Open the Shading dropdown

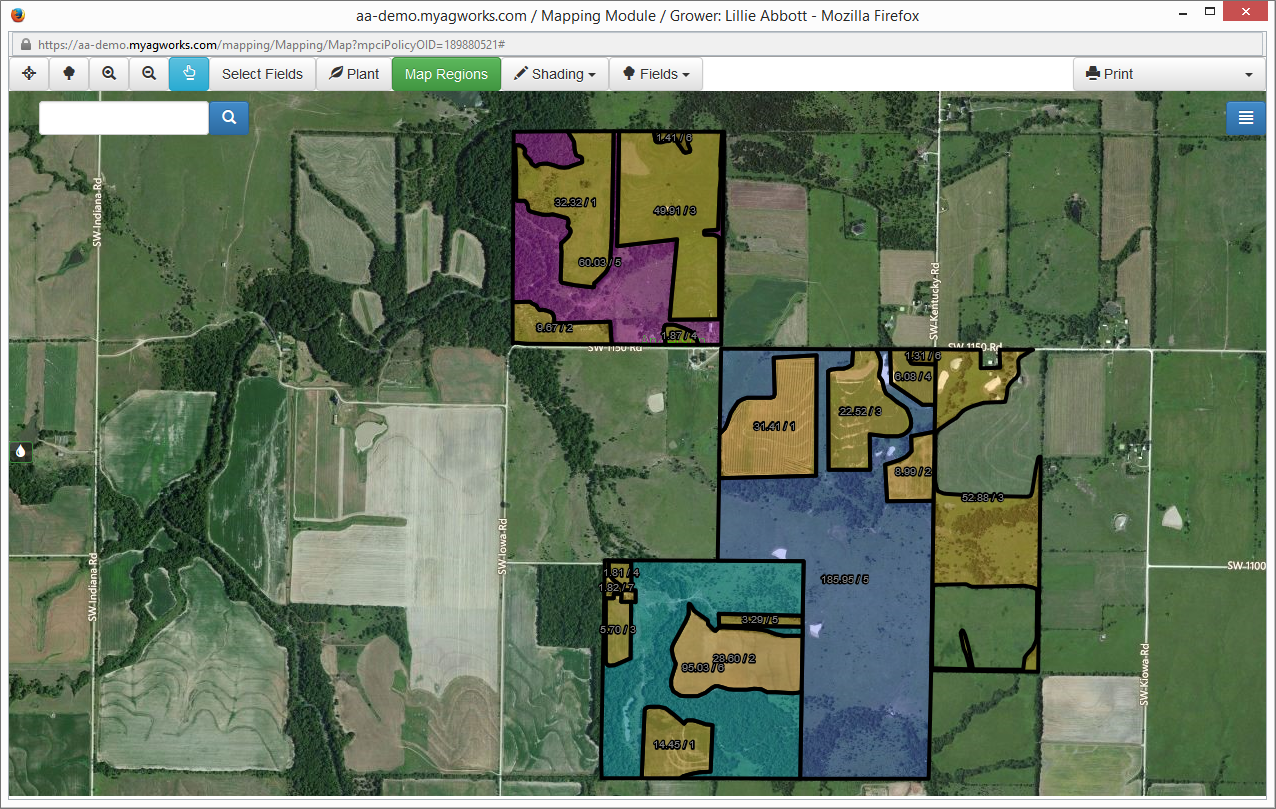coord(554,73)
